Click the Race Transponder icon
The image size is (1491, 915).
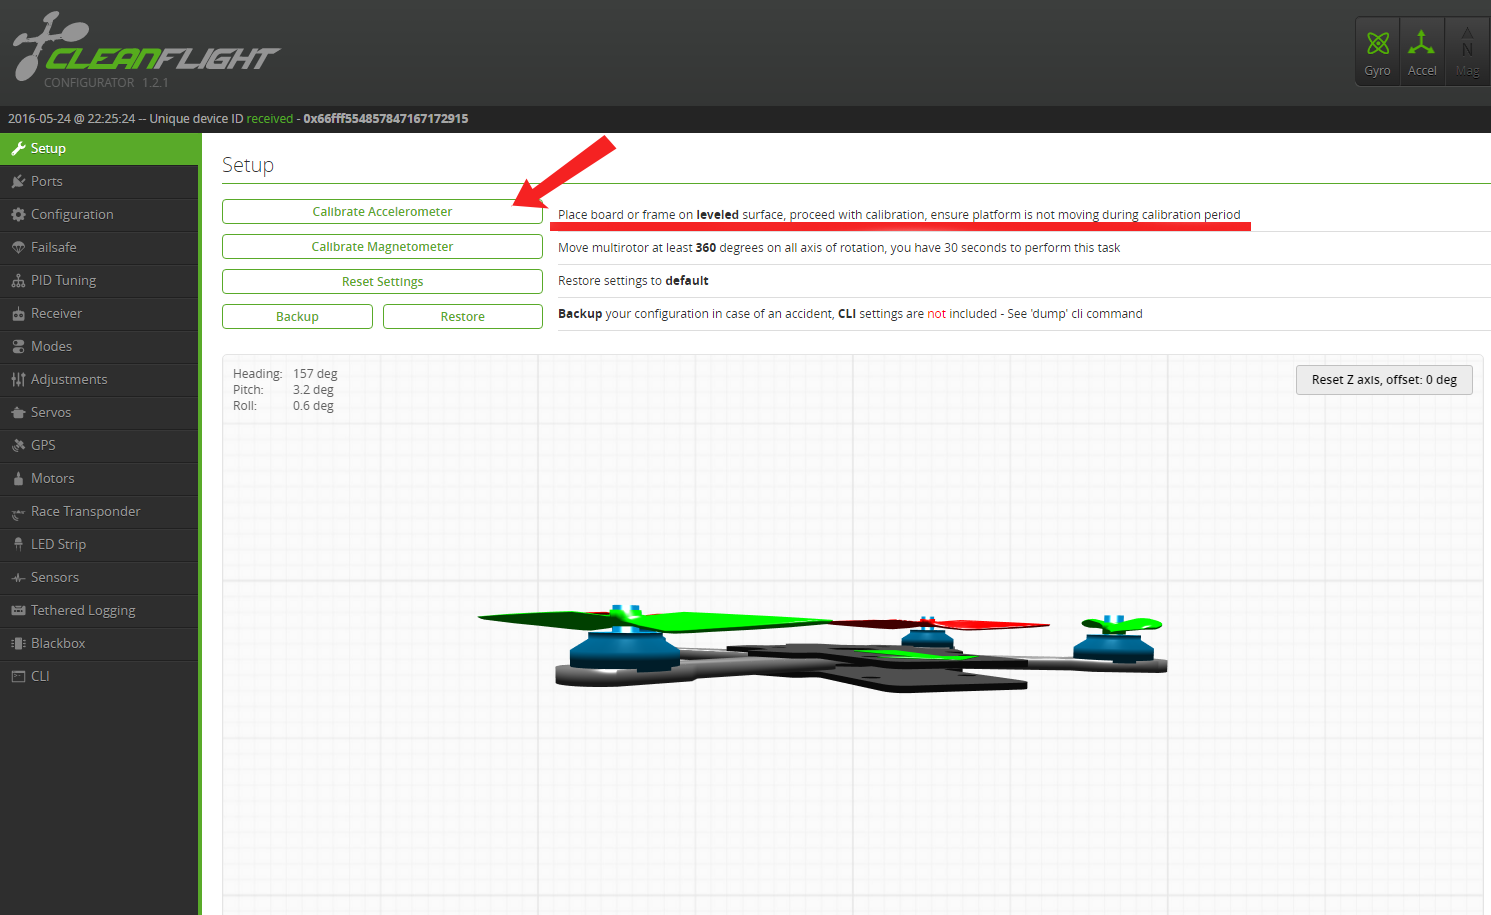coord(18,513)
